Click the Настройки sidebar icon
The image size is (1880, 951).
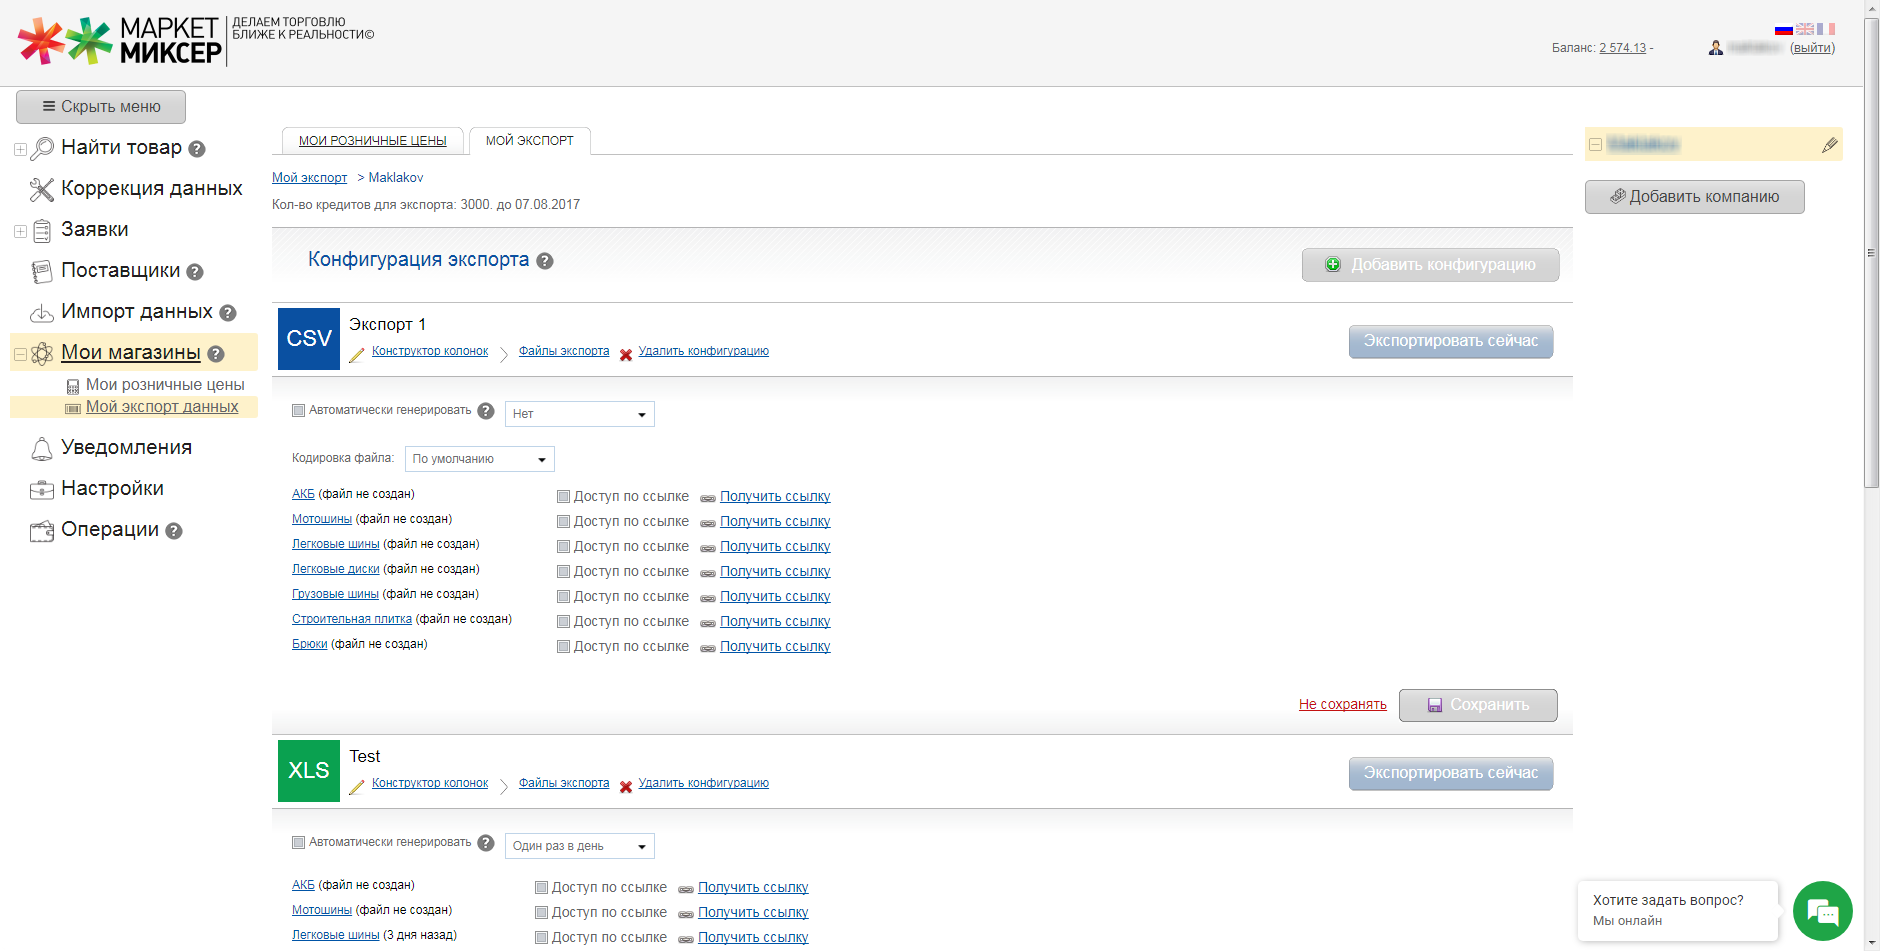pos(42,490)
